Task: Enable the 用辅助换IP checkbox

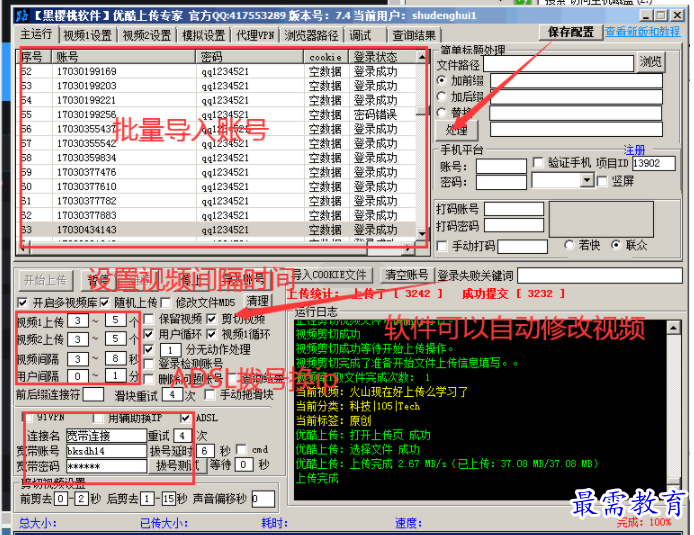Action: [x=98, y=418]
